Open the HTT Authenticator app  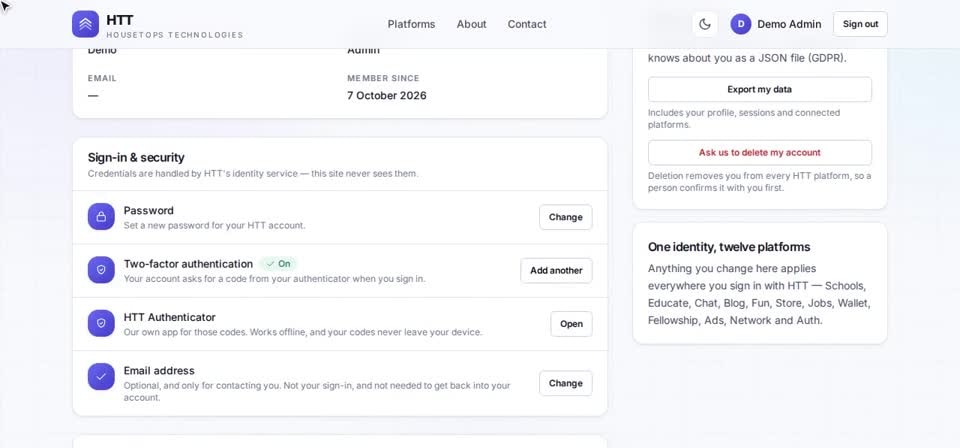tap(571, 324)
